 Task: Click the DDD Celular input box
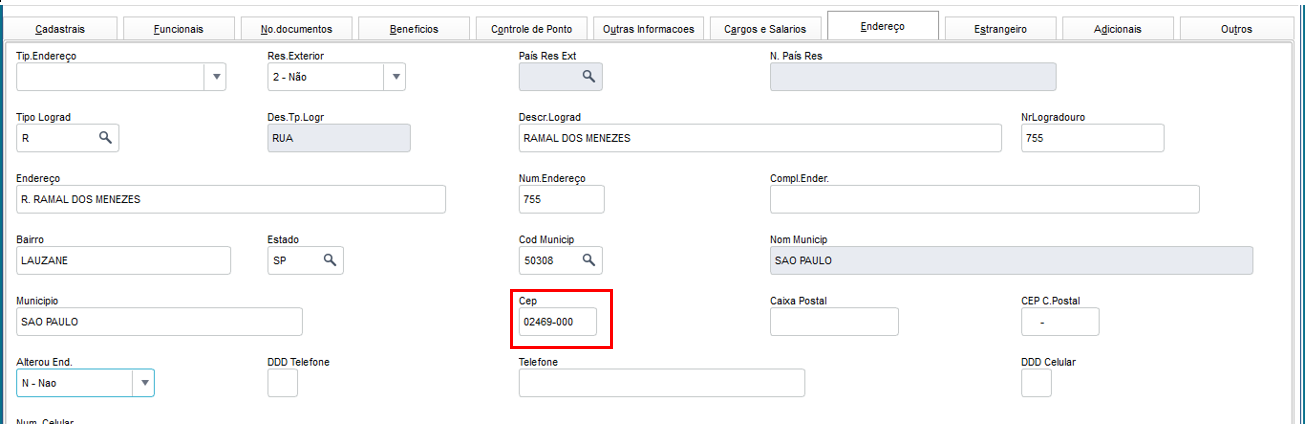pos(1036,383)
